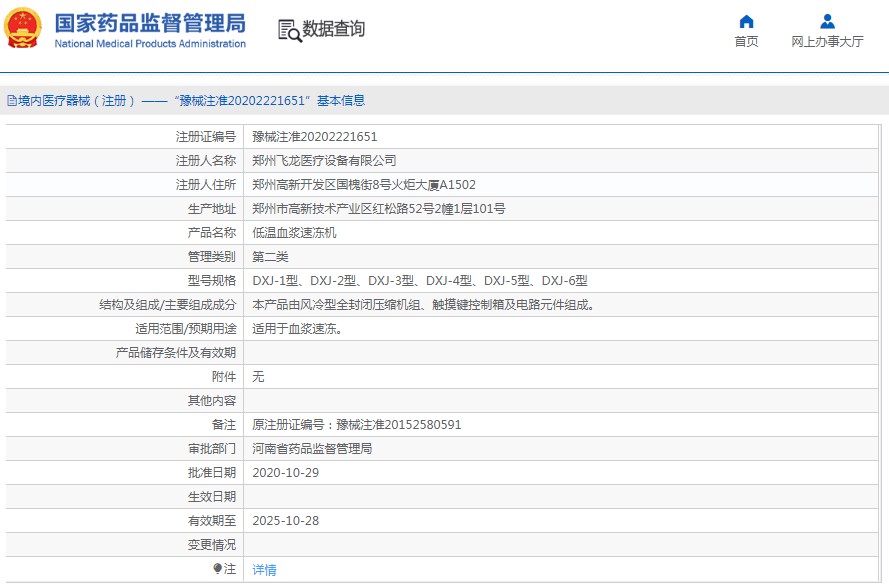
Task: Click the 有效期至 label
Action: pos(211,520)
